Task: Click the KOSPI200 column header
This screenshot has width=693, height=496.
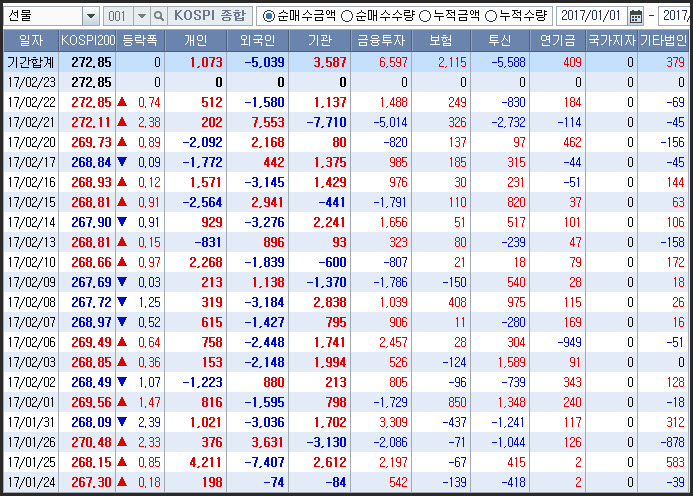Action: [x=88, y=41]
